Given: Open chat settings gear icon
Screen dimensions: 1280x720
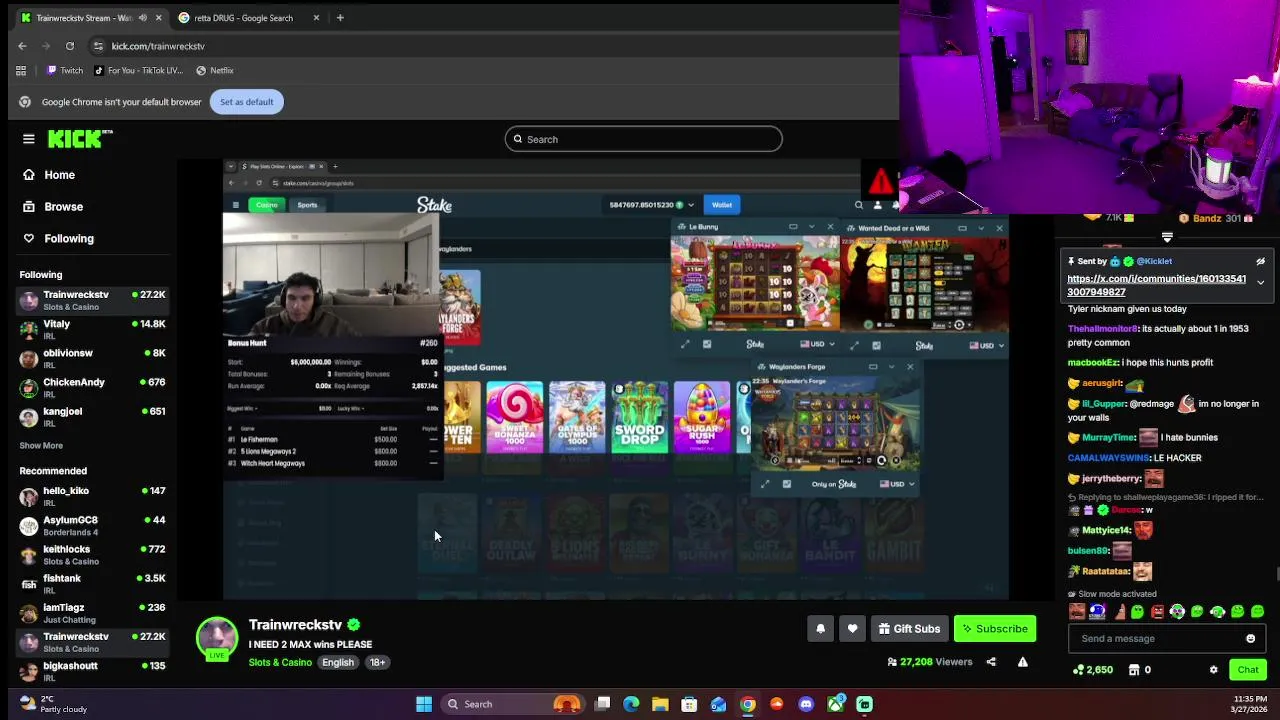Looking at the screenshot, I should point(1214,670).
